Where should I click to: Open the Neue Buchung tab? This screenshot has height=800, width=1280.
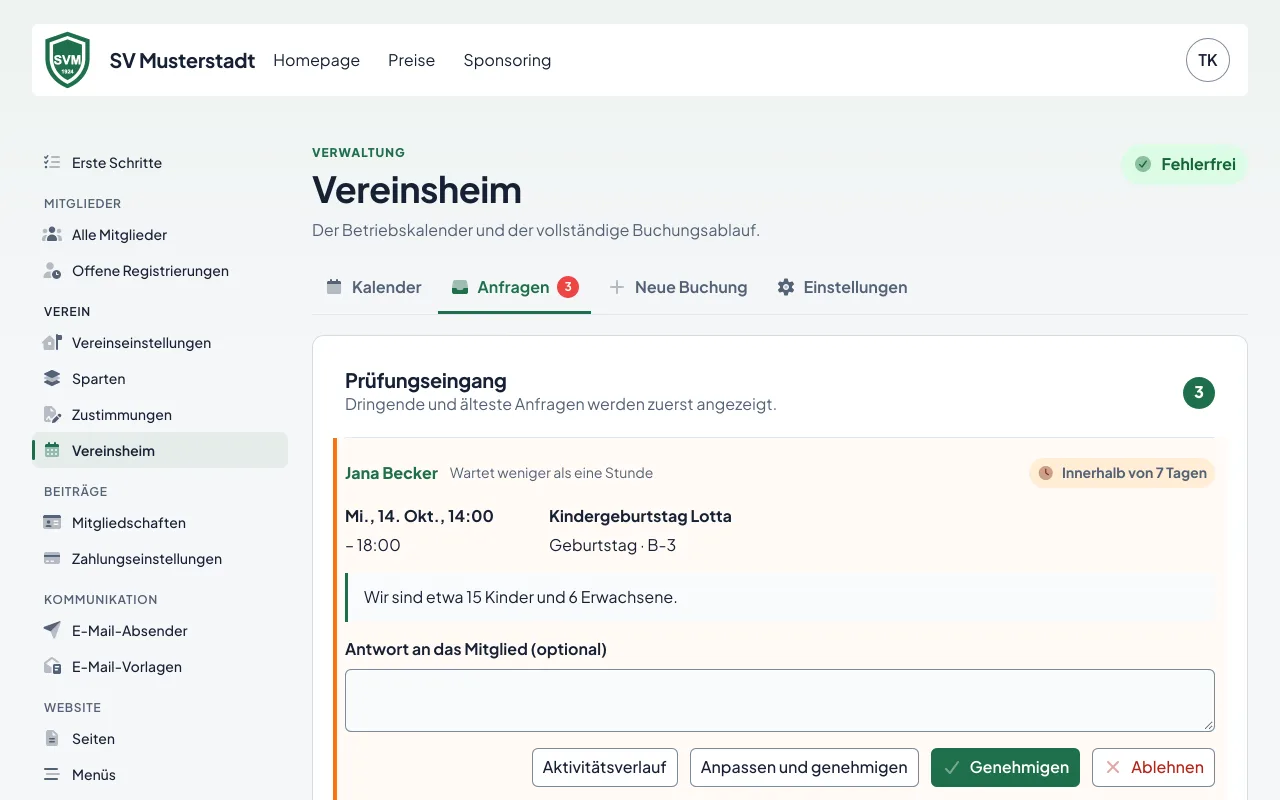coord(678,287)
